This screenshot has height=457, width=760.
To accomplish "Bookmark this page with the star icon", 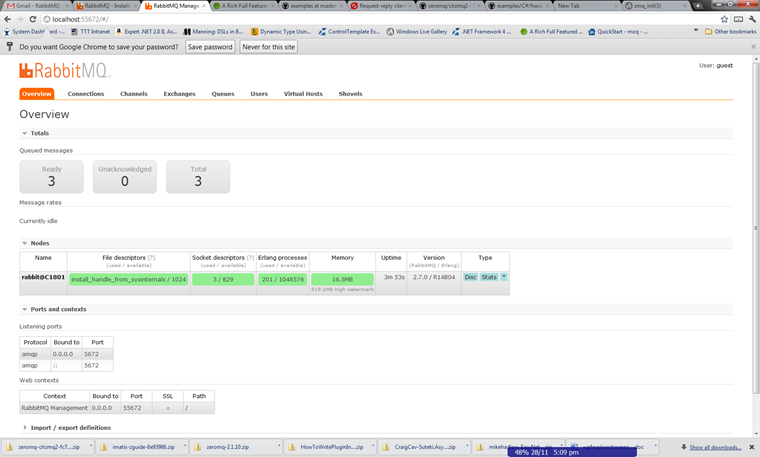I will point(724,19).
